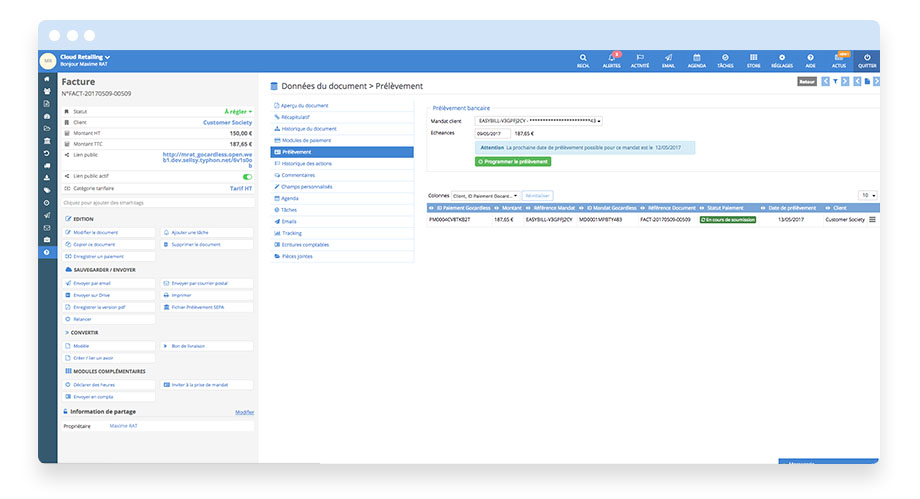Click the Echéances date input field

[x=491, y=133]
